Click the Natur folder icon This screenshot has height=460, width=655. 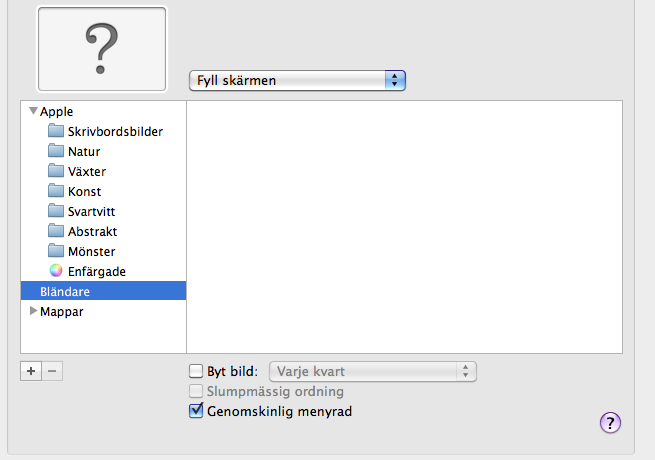click(x=56, y=151)
